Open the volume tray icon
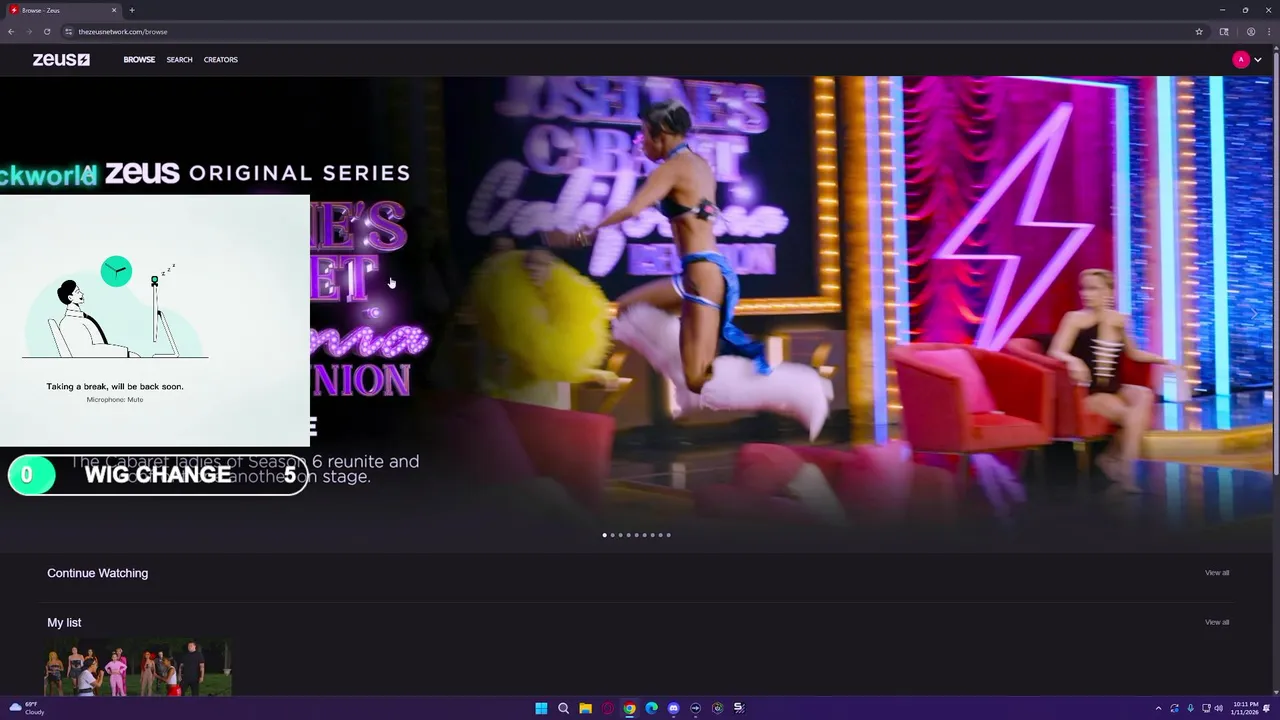Viewport: 1280px width, 720px height. [1219, 708]
